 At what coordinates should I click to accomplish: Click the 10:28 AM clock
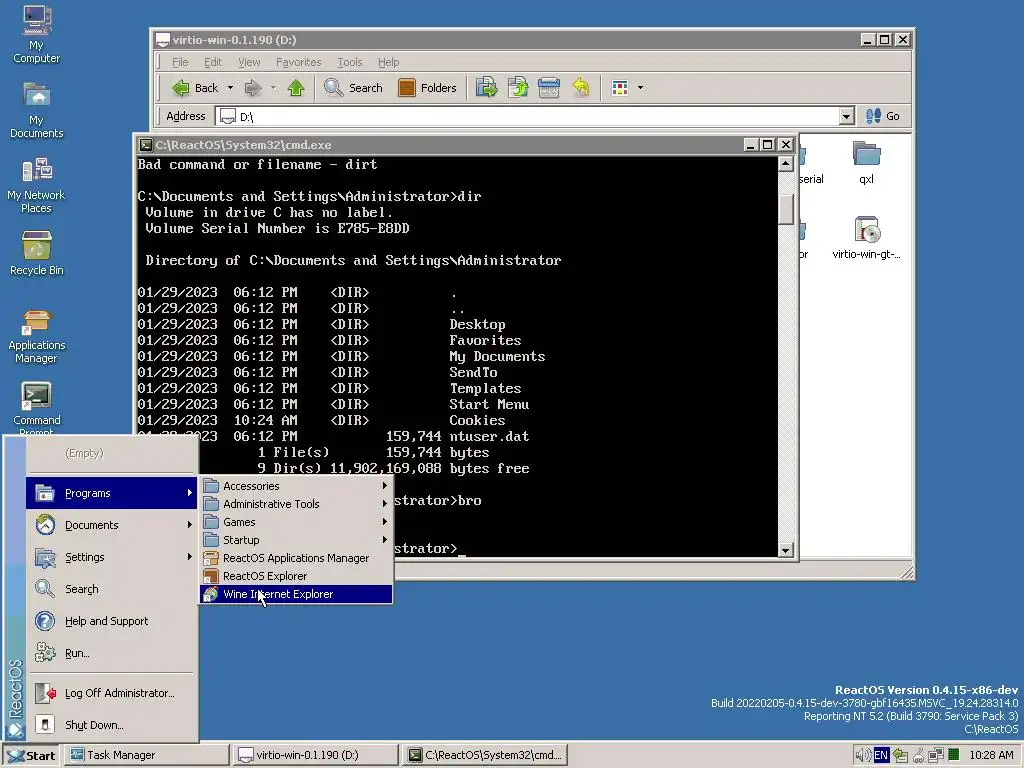[991, 755]
